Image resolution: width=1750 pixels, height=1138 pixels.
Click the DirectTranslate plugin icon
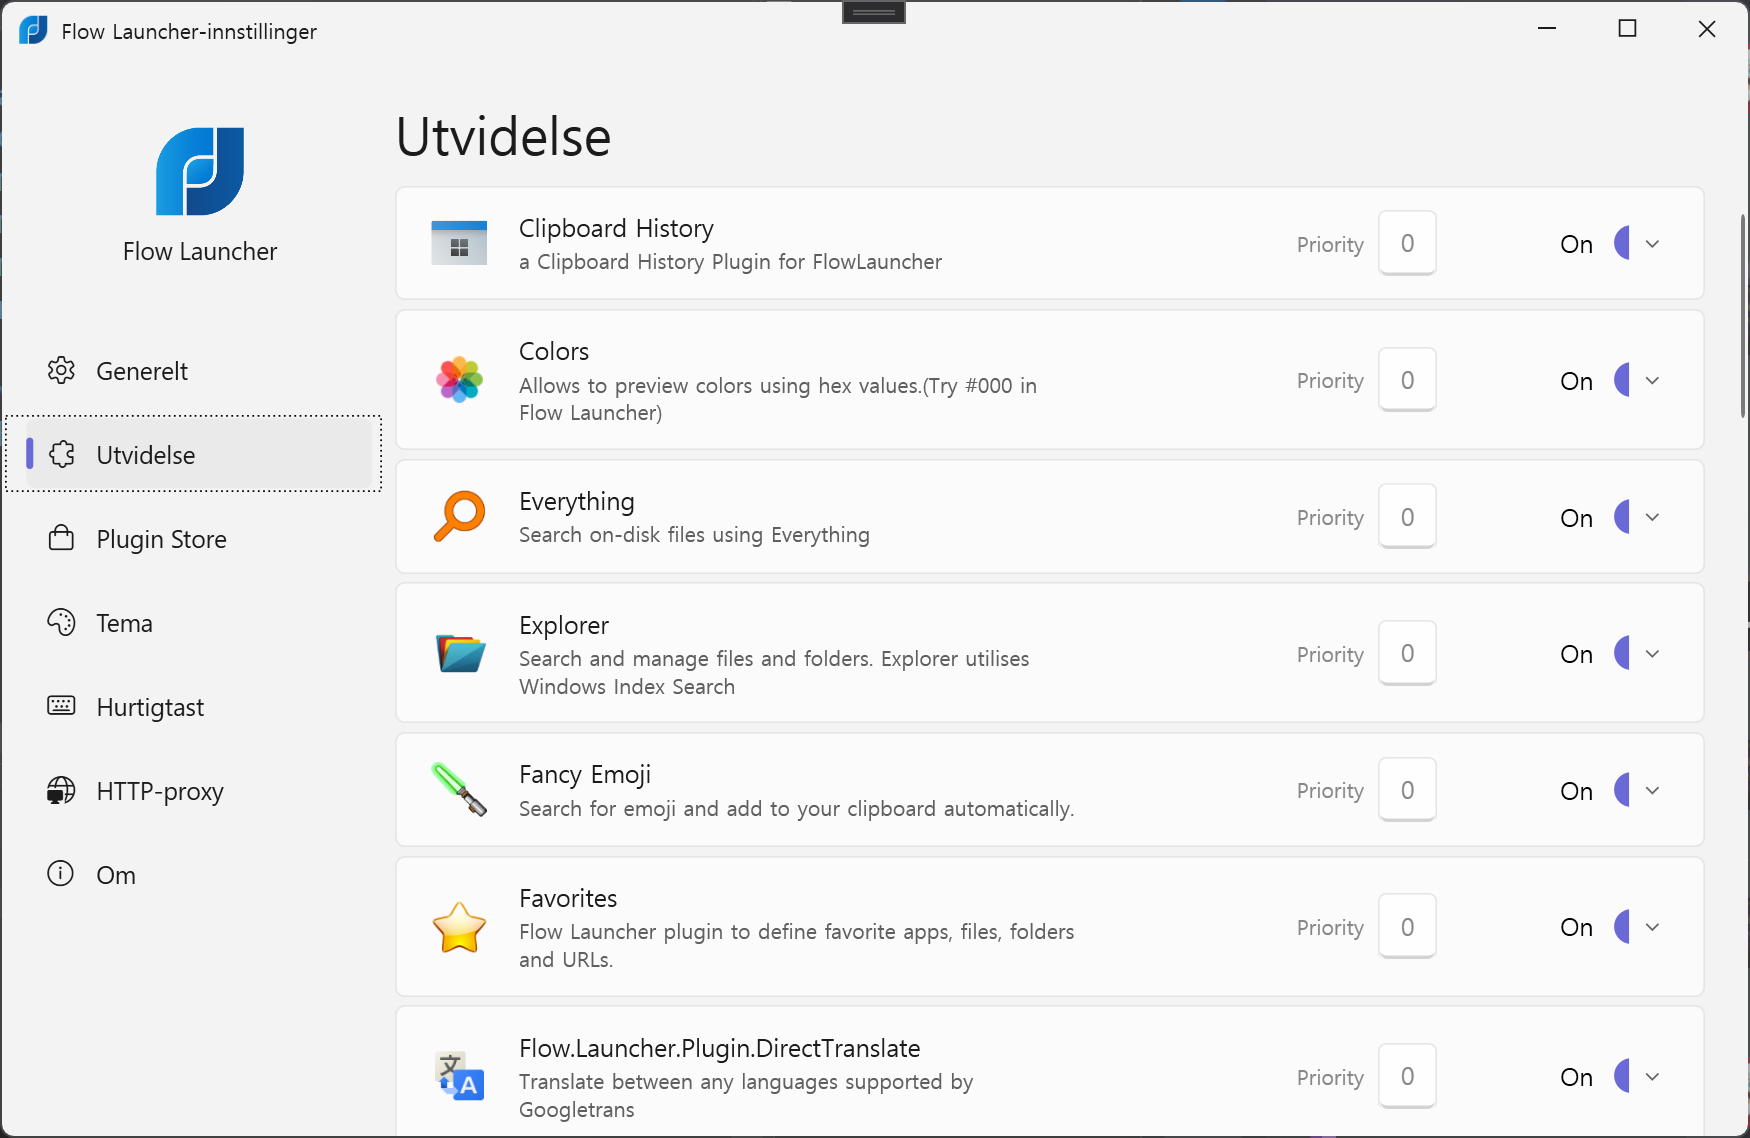(459, 1076)
